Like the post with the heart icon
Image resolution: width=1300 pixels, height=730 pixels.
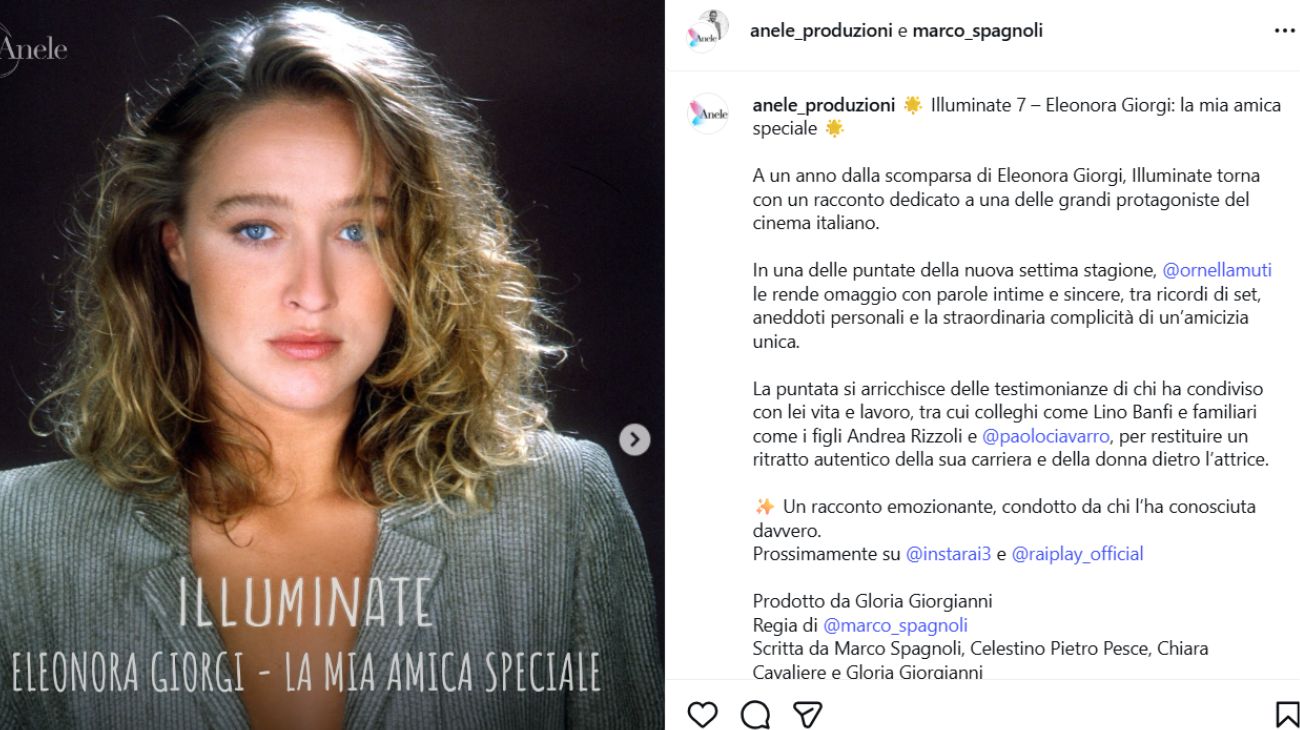[x=704, y=714]
